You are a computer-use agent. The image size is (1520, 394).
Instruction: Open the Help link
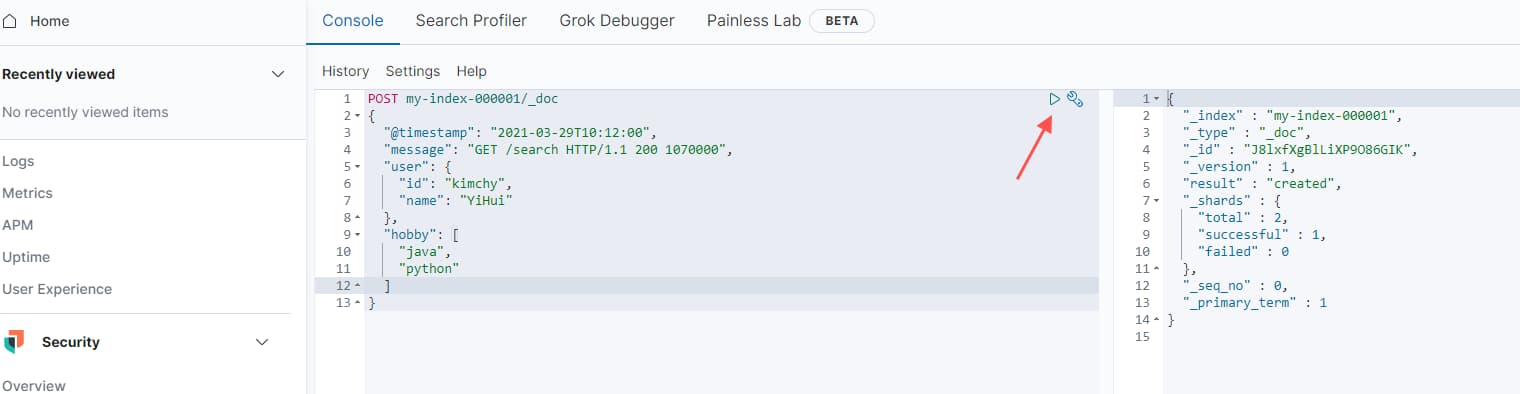(x=471, y=71)
